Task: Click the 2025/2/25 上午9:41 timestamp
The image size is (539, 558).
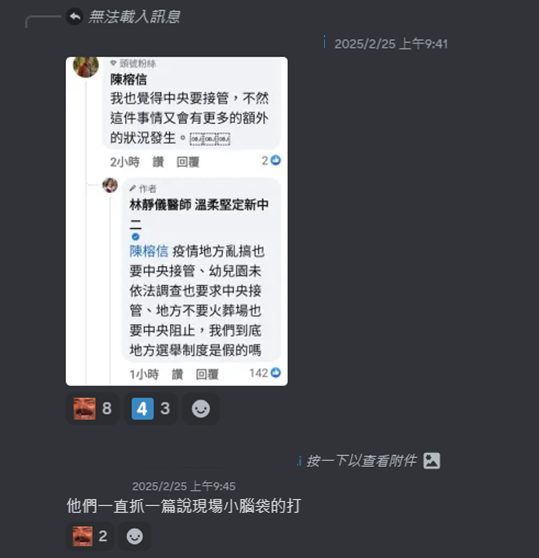Action: click(x=391, y=44)
